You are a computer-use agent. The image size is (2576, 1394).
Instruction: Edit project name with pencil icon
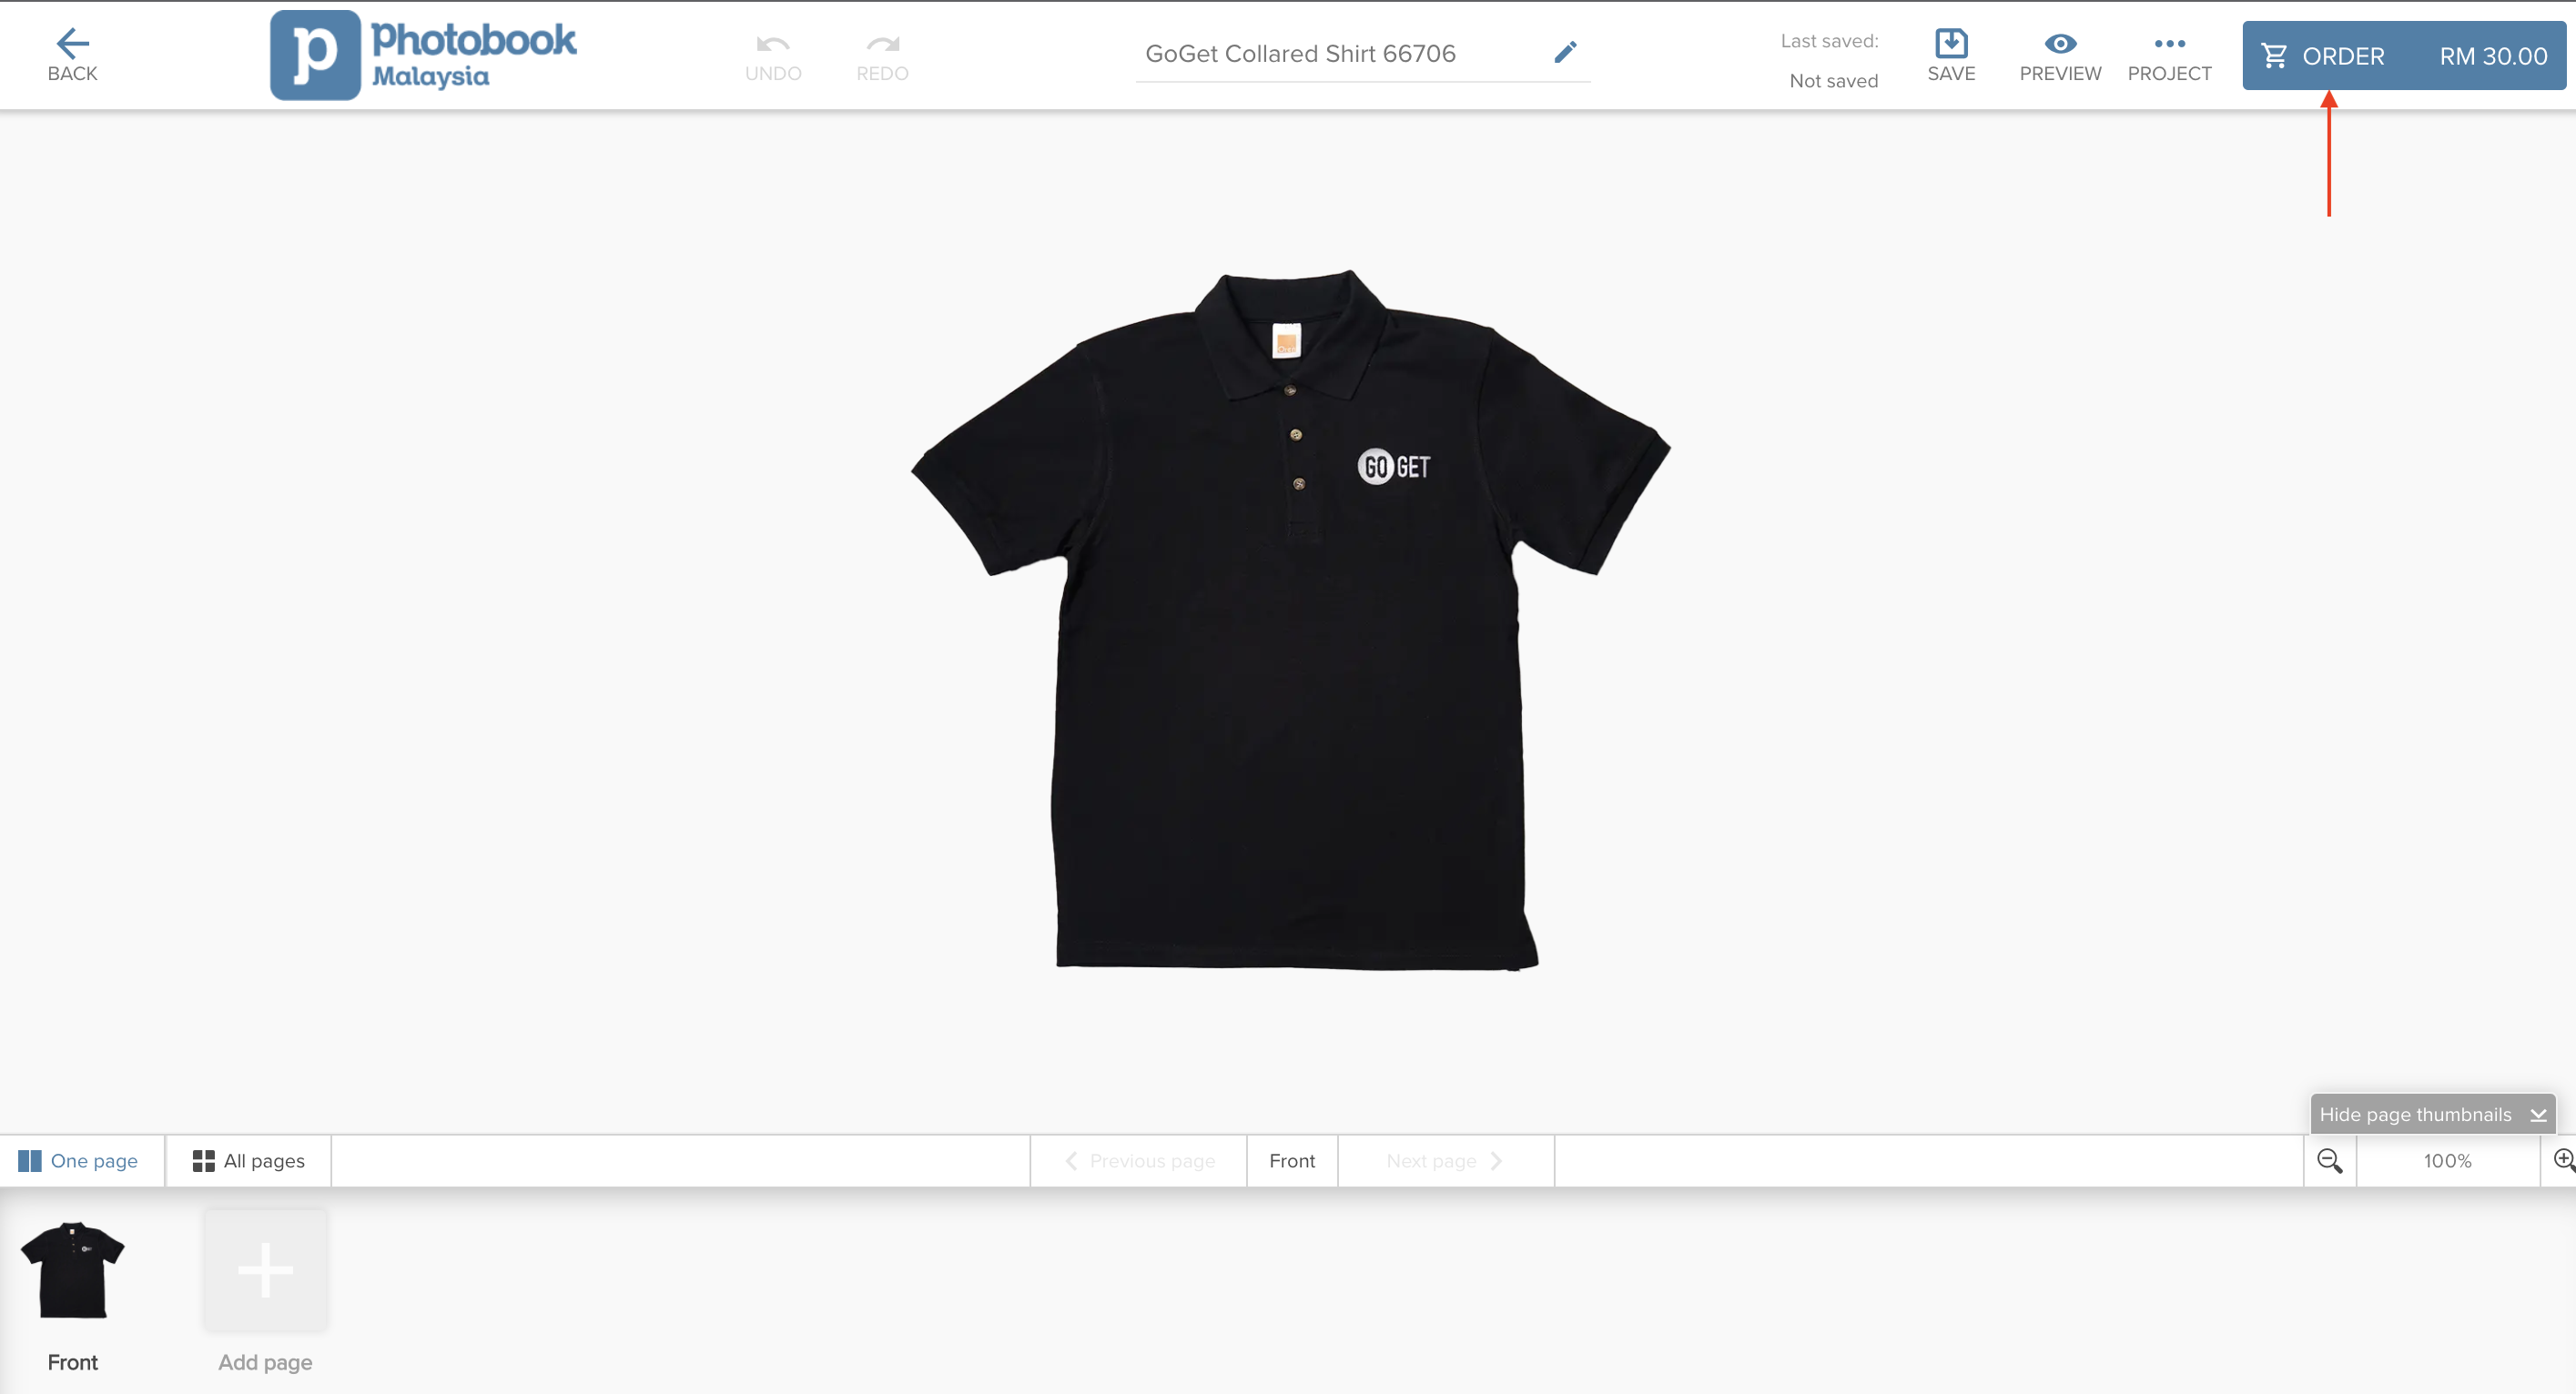coord(1566,52)
